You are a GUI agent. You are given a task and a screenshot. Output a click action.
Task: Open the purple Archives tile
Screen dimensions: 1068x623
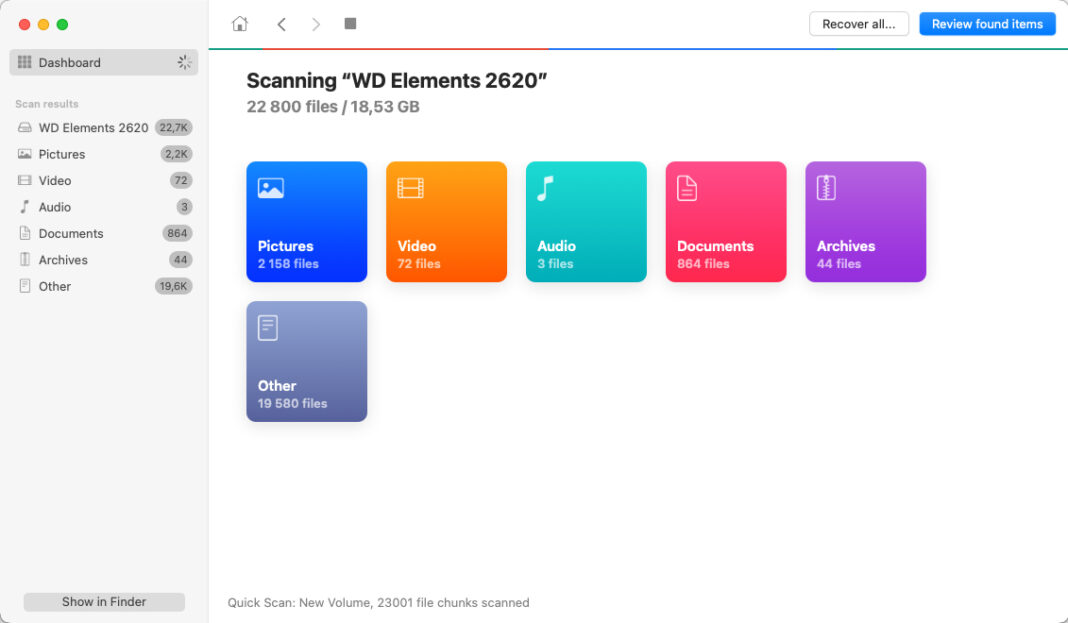(x=866, y=221)
